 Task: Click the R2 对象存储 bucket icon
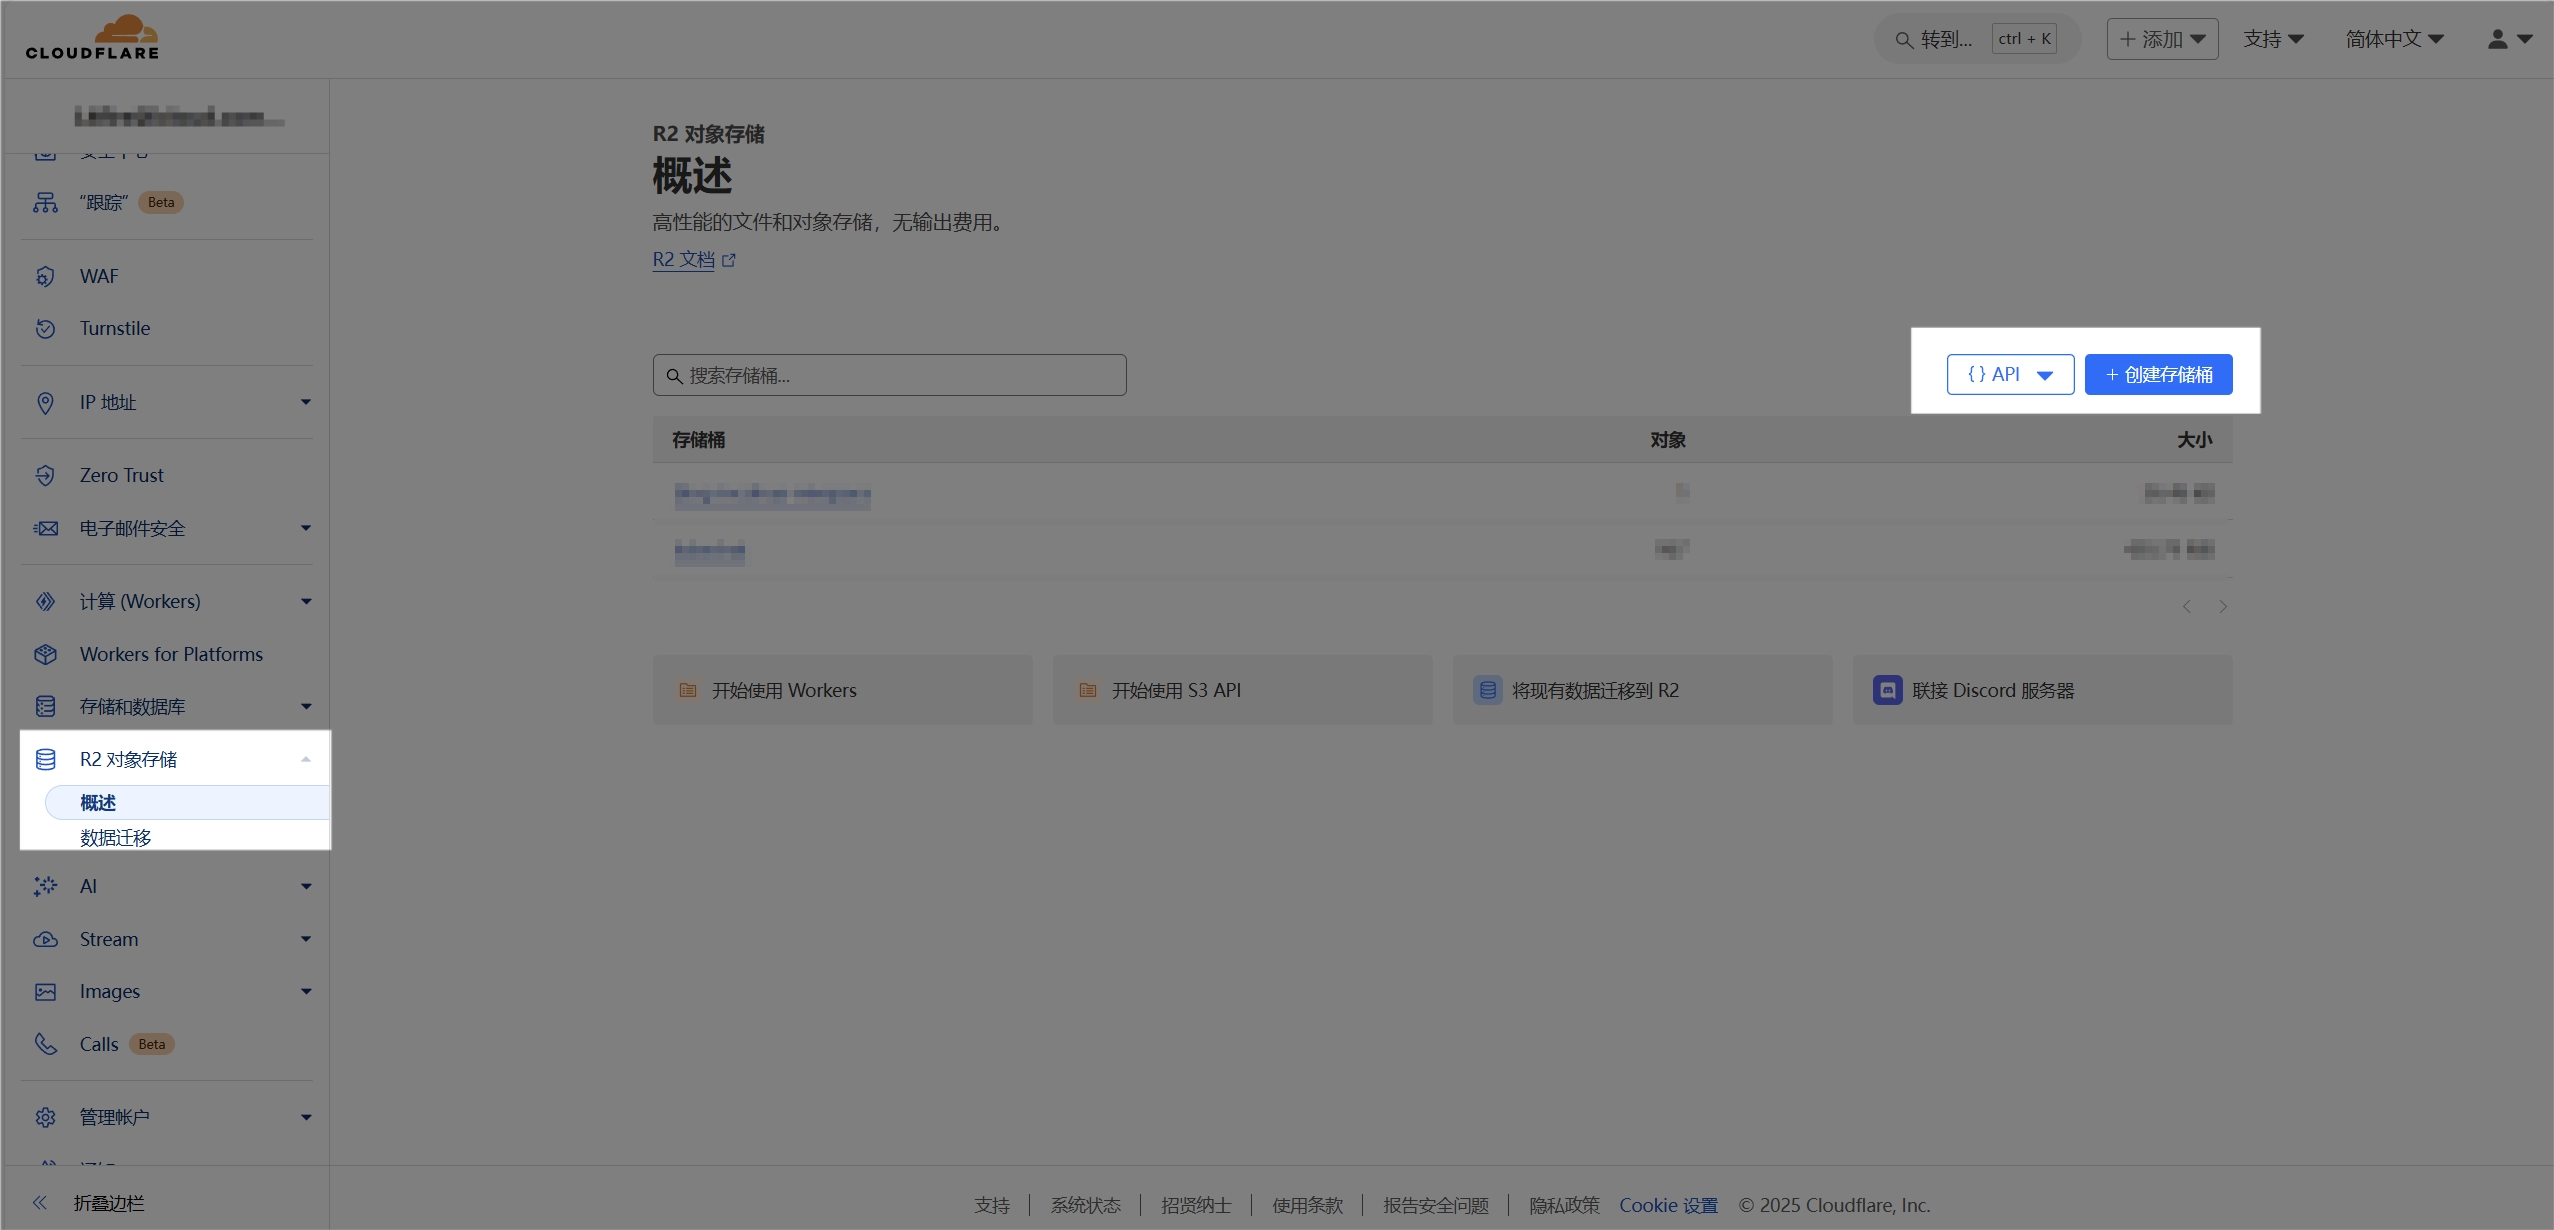tap(45, 759)
